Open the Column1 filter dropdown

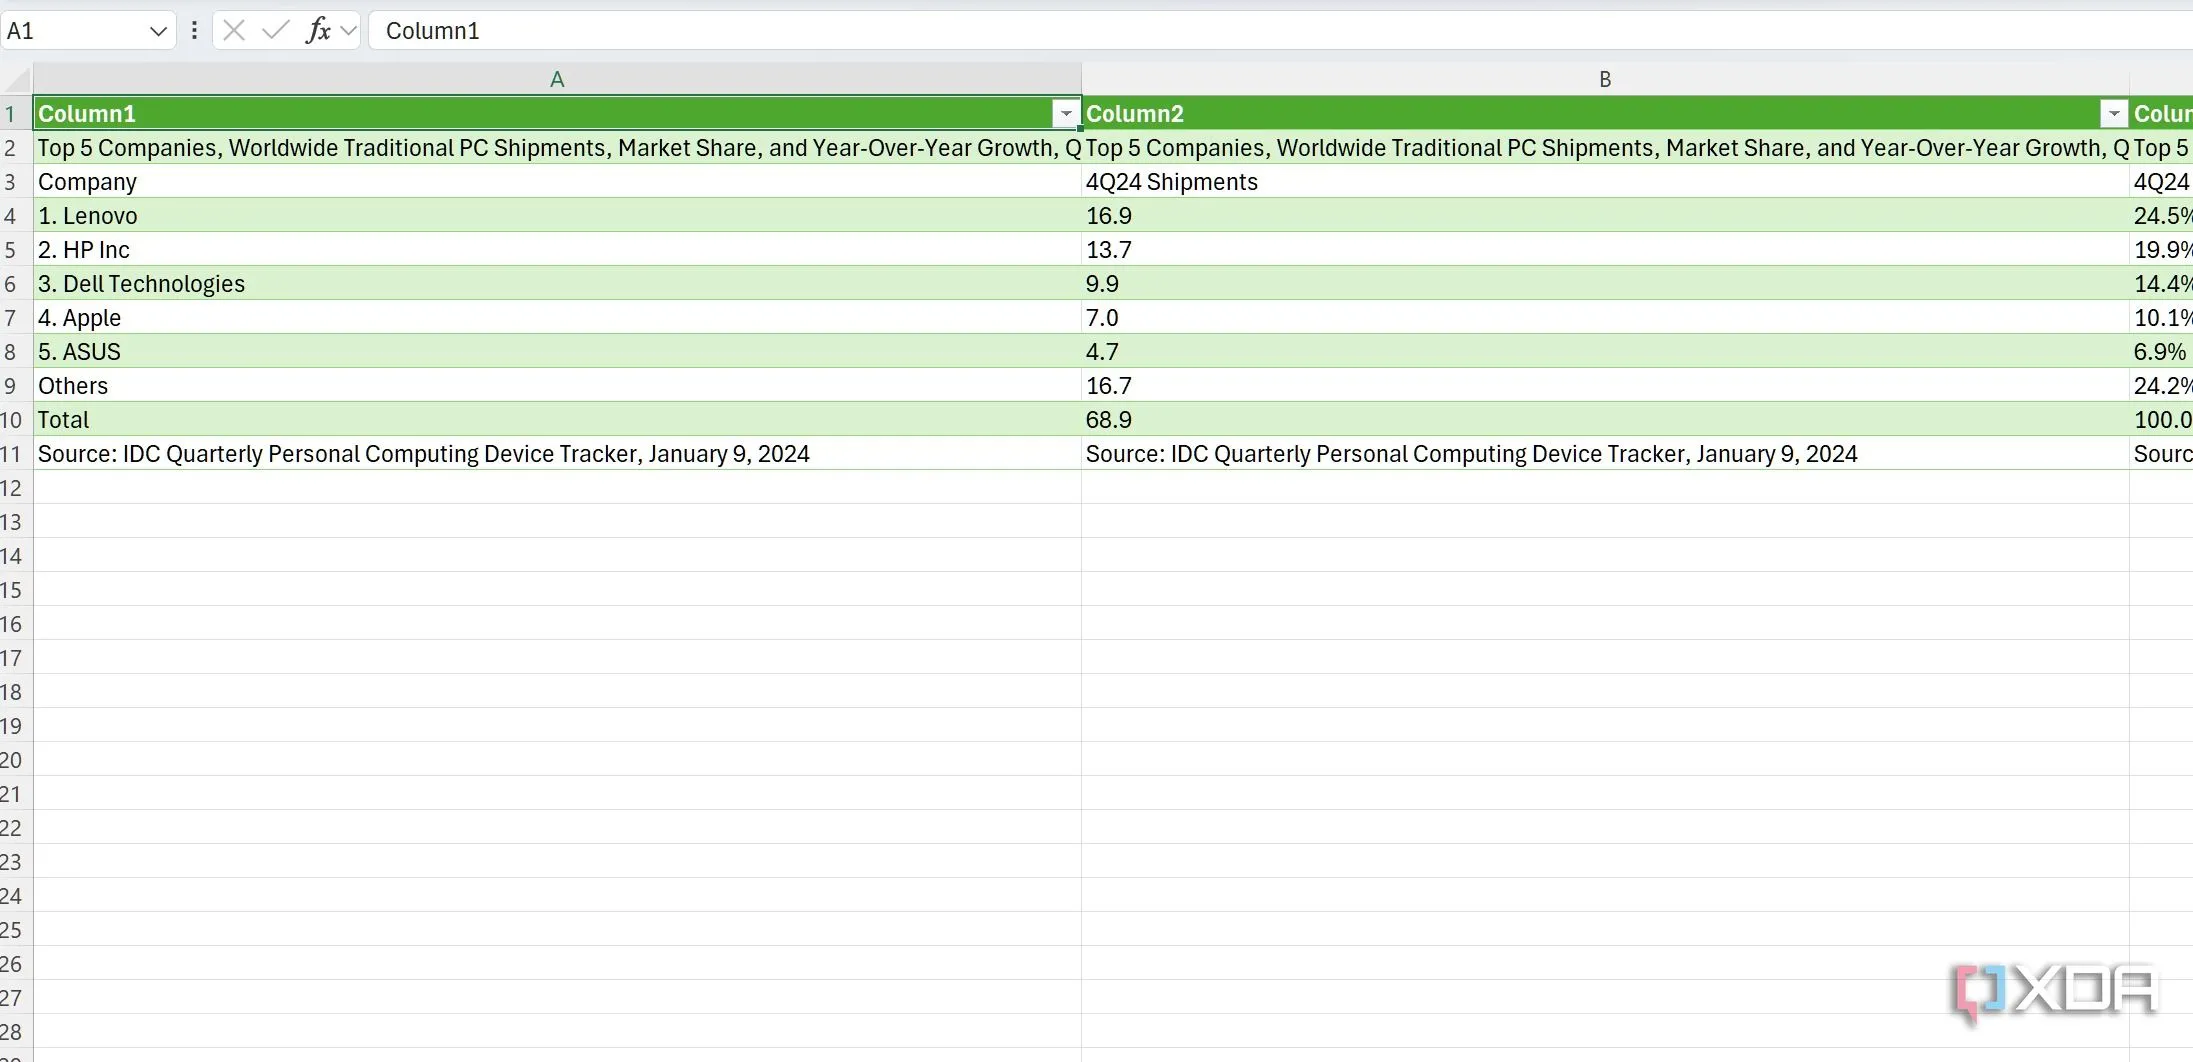coord(1065,114)
